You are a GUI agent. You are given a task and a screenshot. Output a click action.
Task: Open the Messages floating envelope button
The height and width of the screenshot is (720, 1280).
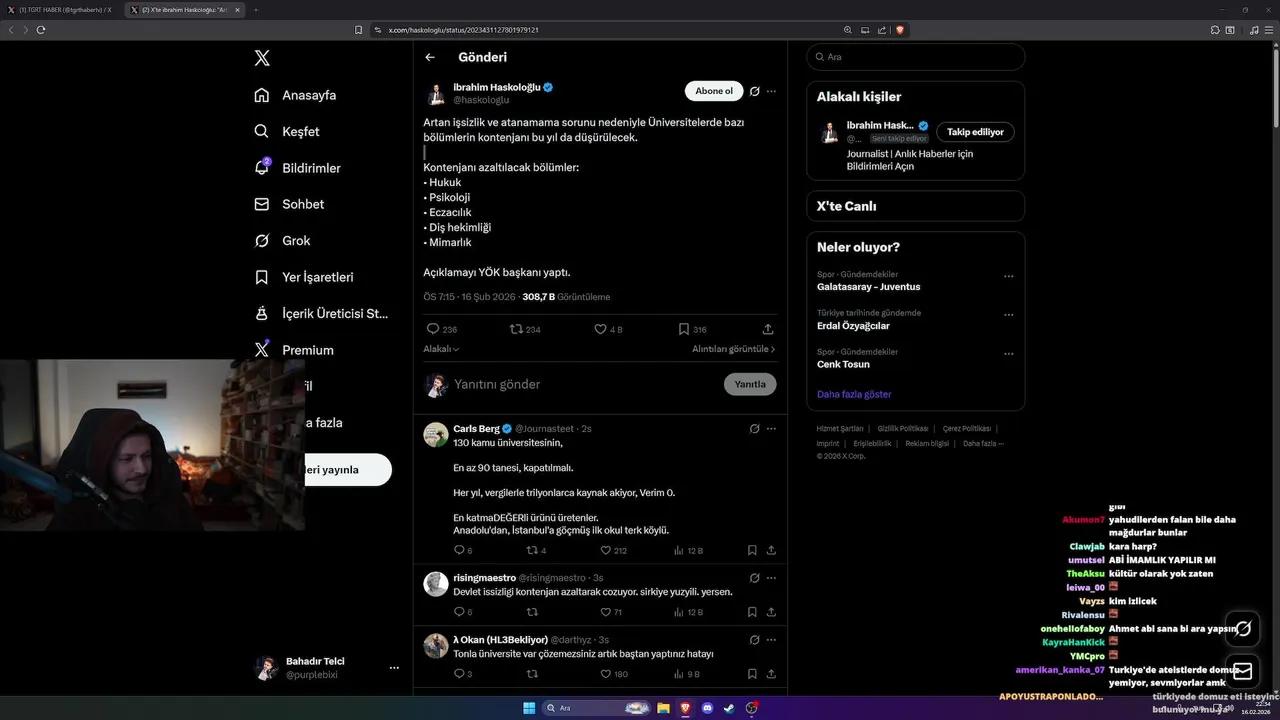1243,671
